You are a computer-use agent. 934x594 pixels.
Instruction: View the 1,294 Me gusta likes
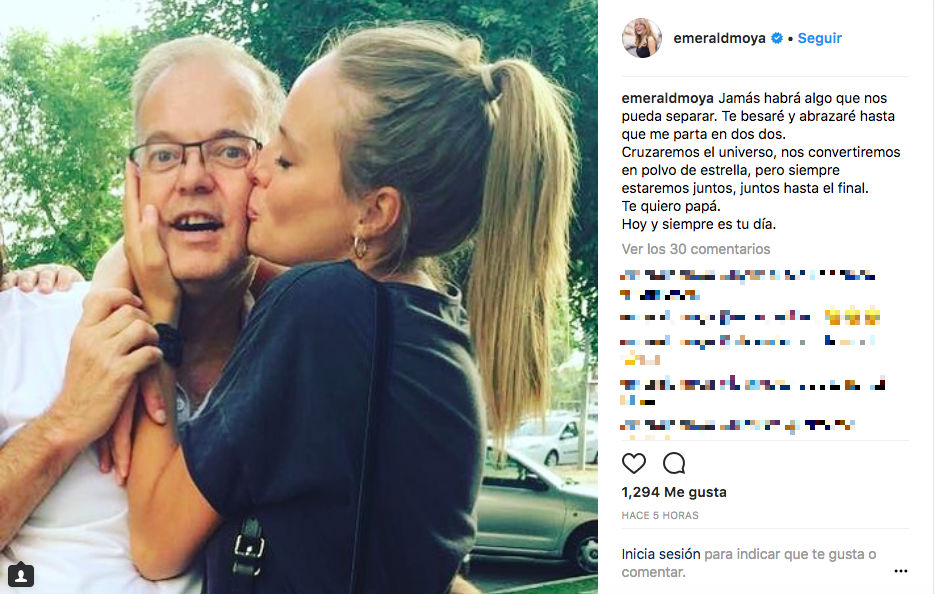(x=674, y=492)
